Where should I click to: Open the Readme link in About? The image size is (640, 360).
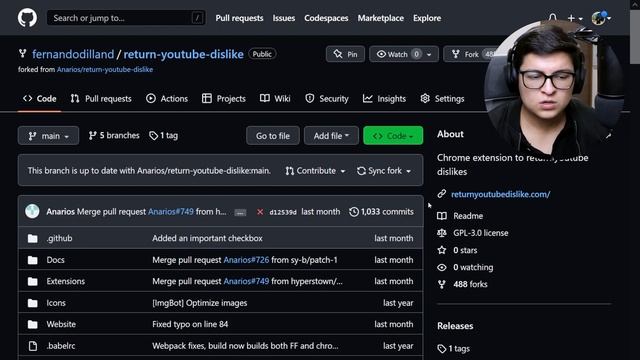(468, 216)
